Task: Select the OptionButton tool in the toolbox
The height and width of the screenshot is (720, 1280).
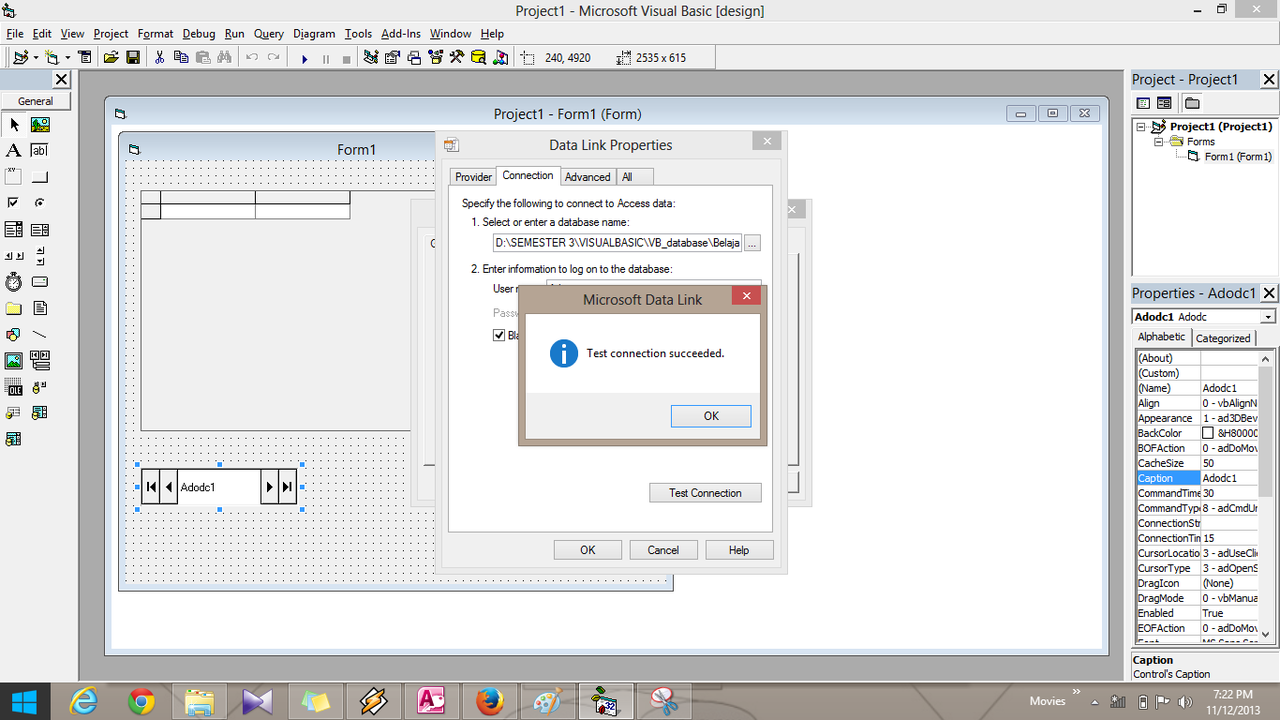Action: point(40,203)
